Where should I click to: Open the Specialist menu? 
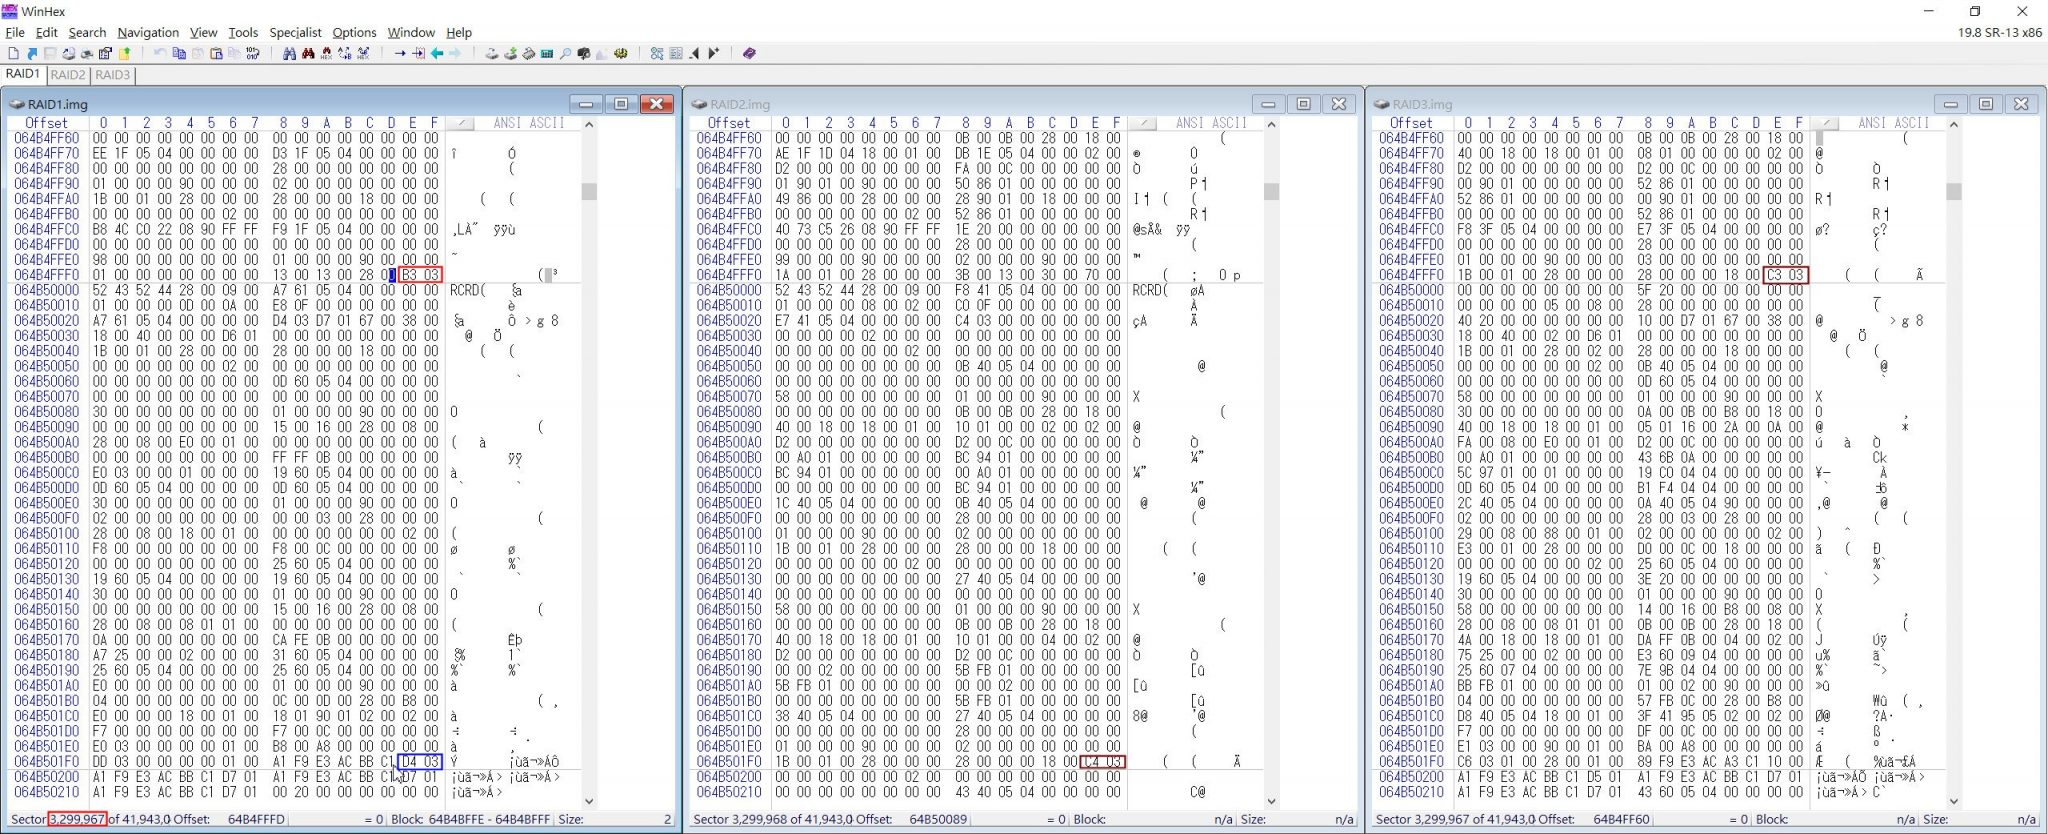[295, 32]
